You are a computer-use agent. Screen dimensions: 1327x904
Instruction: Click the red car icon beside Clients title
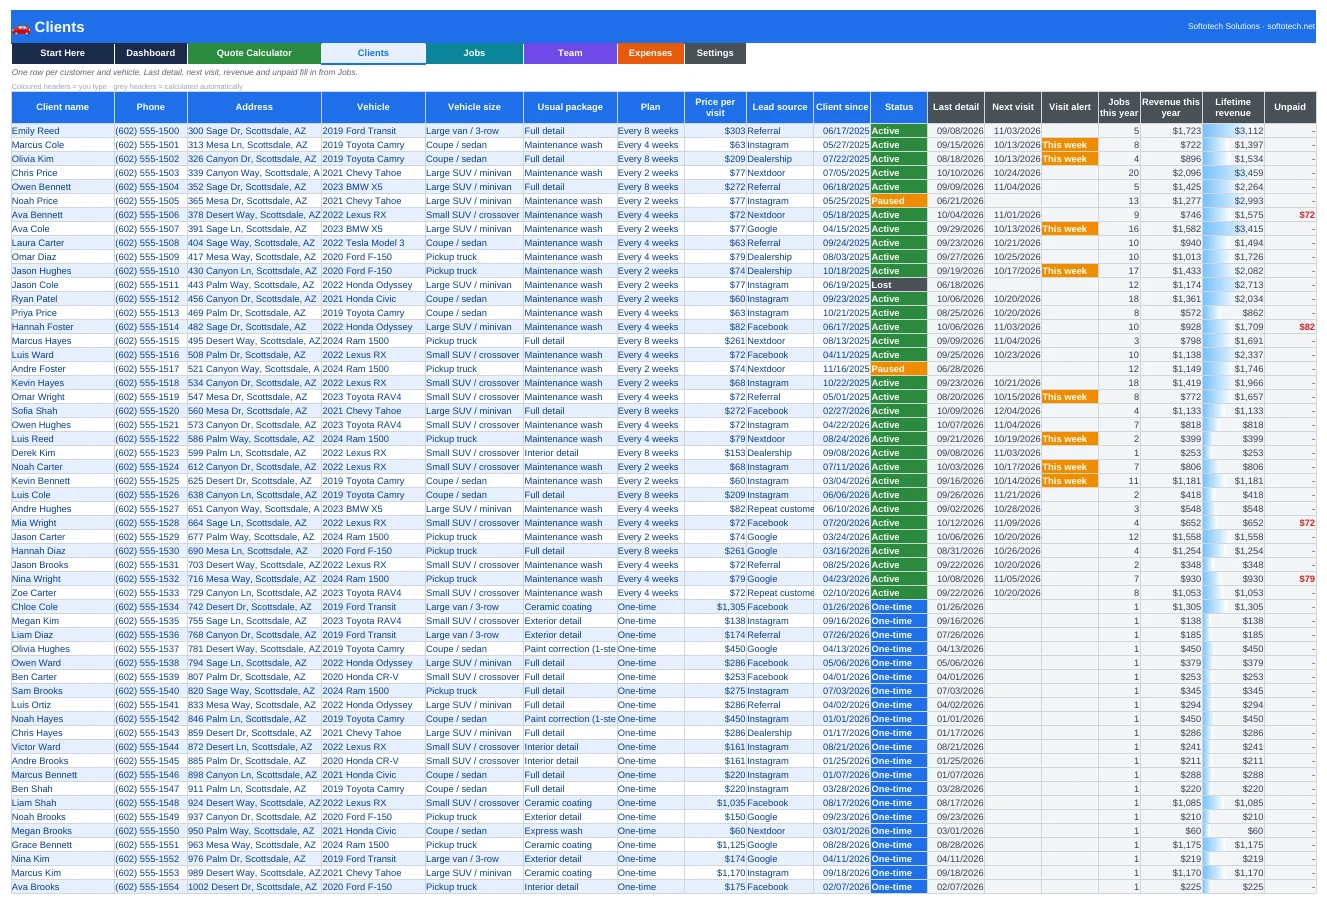[x=21, y=27]
